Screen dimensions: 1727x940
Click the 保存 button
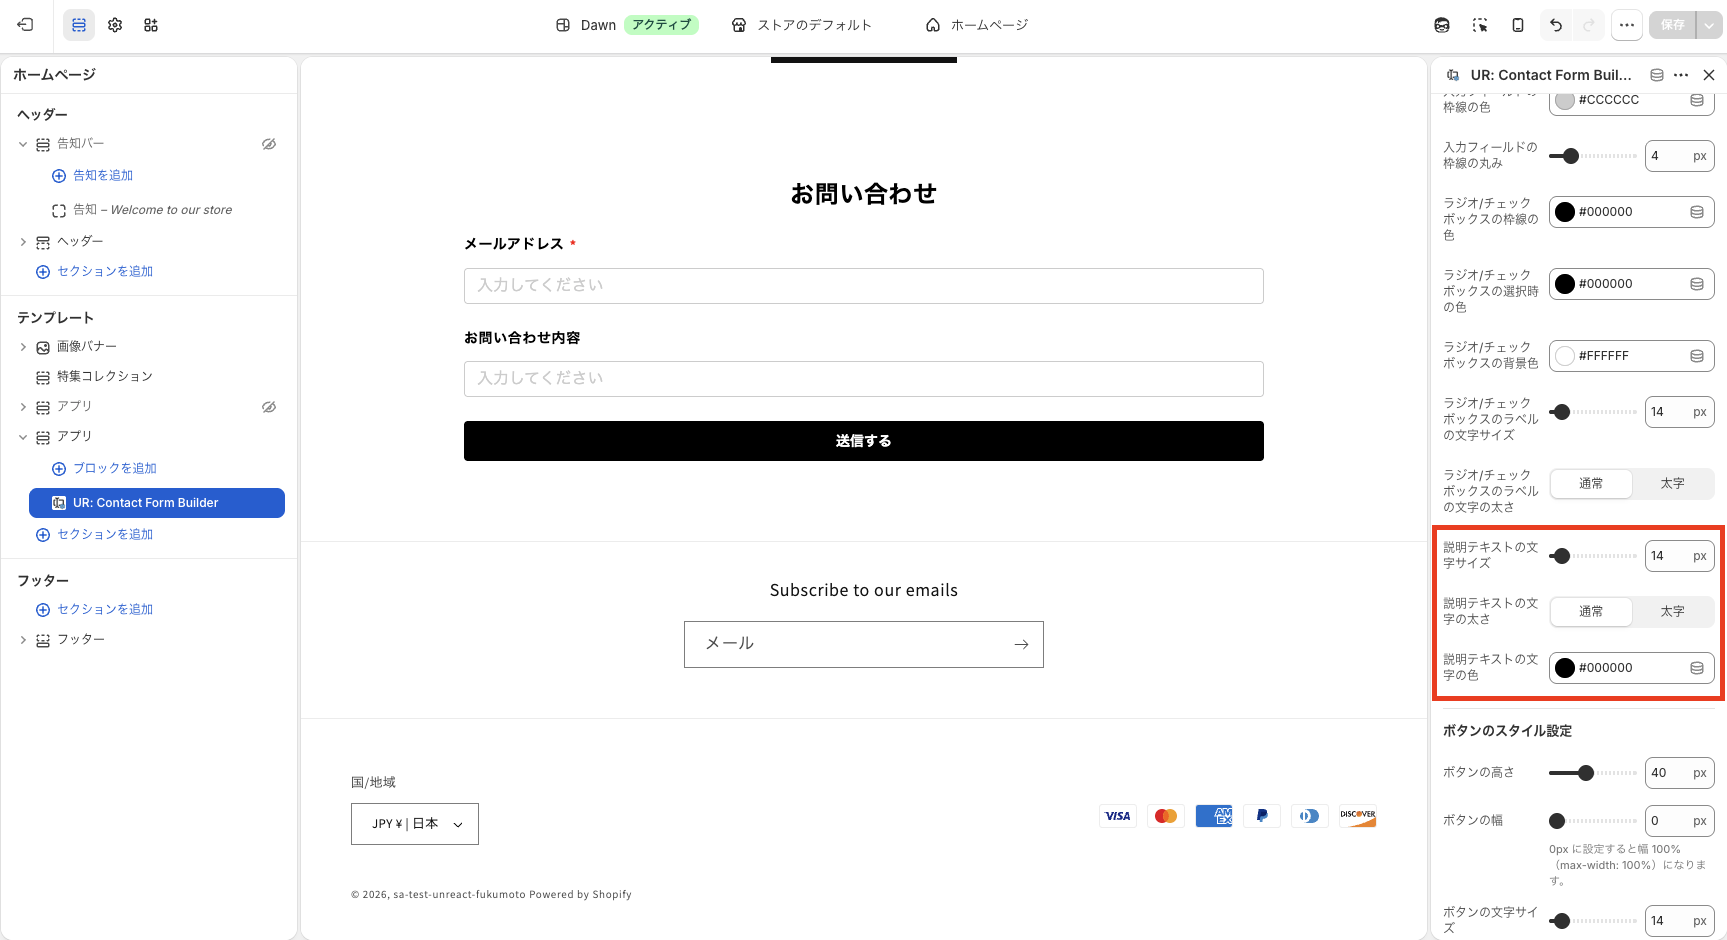(x=1673, y=25)
